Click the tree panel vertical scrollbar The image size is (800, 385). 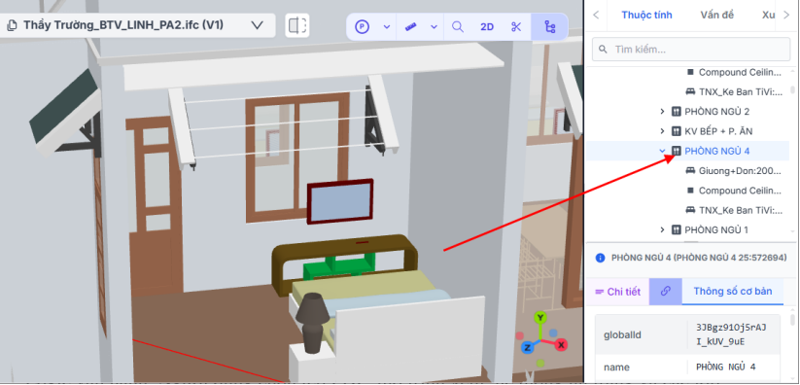pos(792,89)
